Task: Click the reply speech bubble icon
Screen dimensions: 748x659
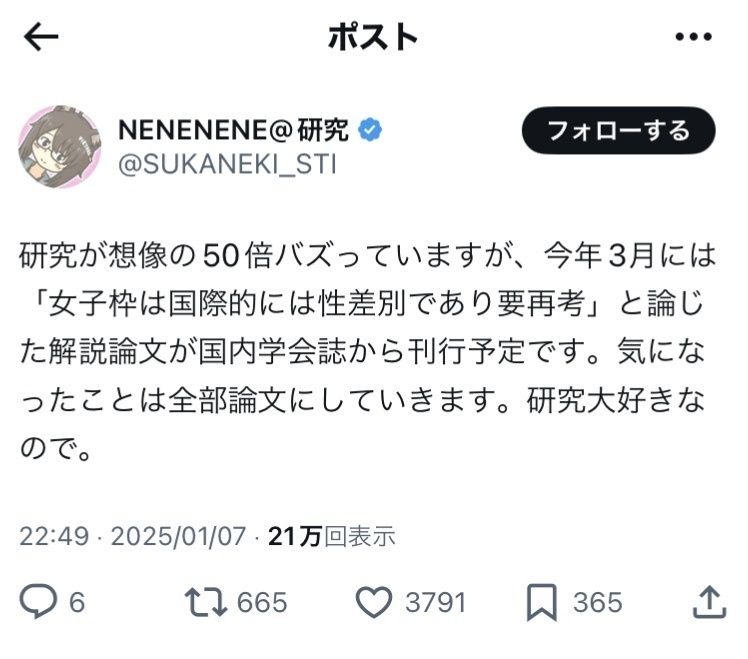Action: click(x=39, y=602)
